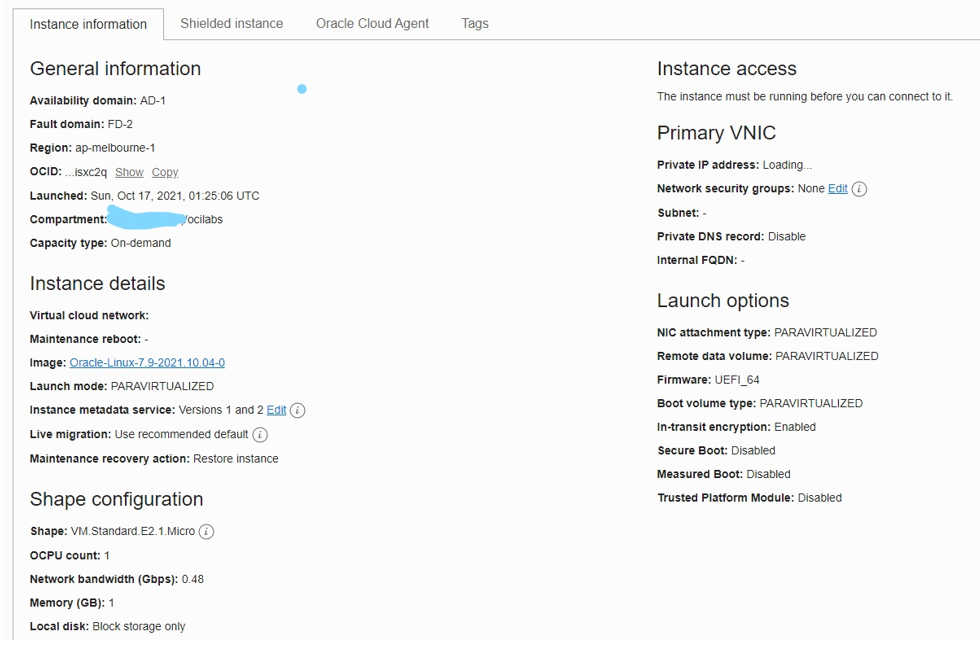Viewport: 980px width, 650px height.
Task: Click info icon beside VM.Standard.E2.1.Micro shape
Action: click(x=206, y=531)
